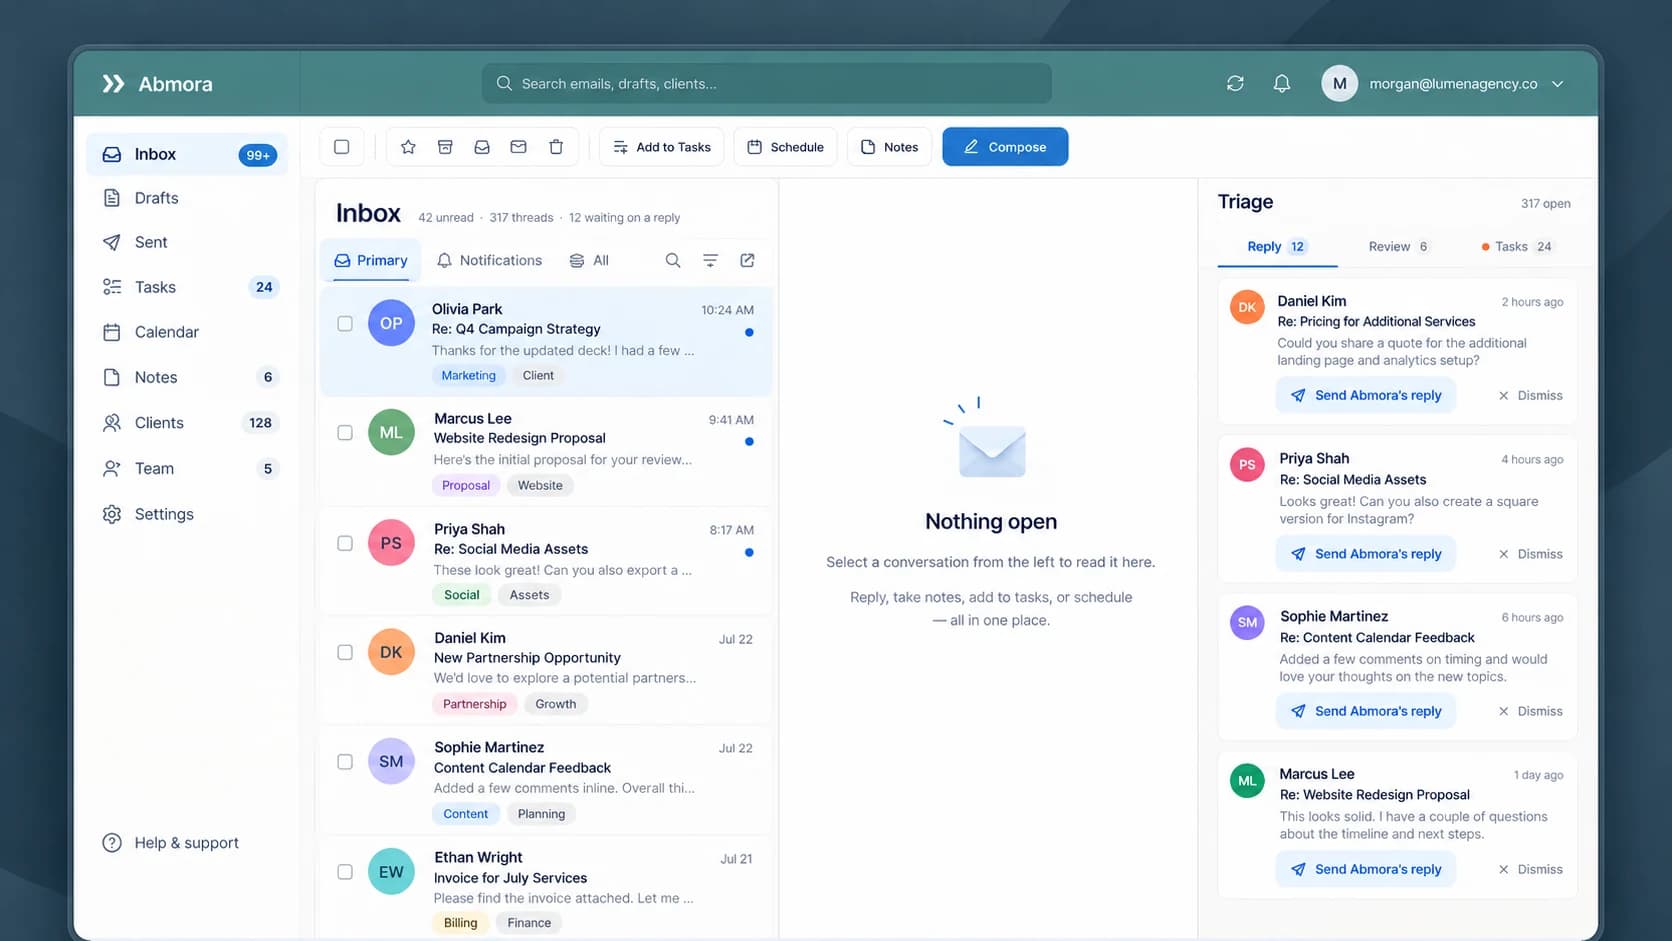Show the All inbox tab

click(x=590, y=260)
